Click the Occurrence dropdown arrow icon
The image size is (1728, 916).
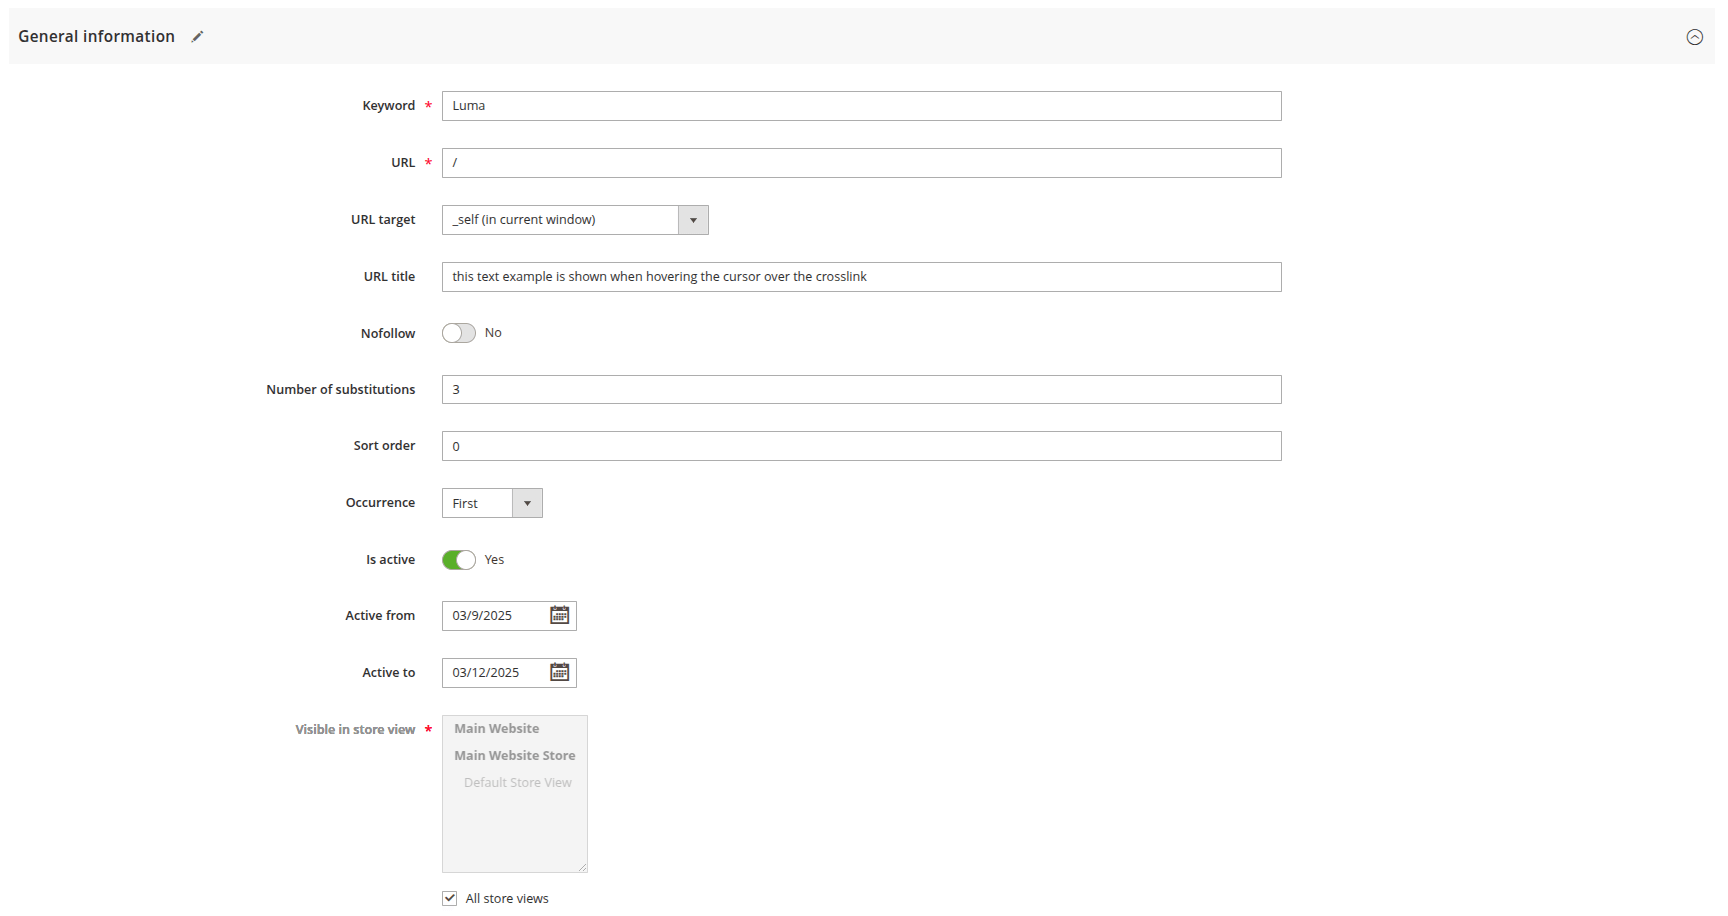coord(527,502)
